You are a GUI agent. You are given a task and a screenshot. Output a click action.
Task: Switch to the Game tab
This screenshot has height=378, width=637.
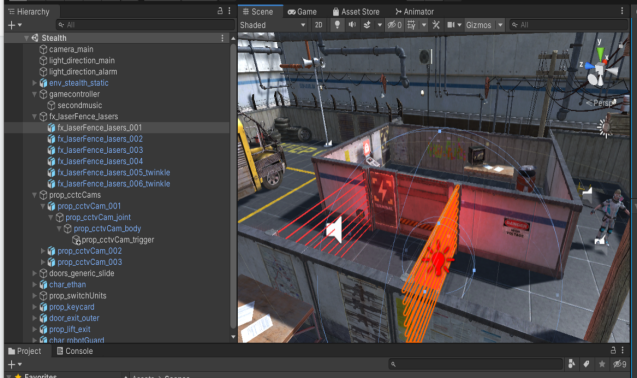tap(302, 12)
